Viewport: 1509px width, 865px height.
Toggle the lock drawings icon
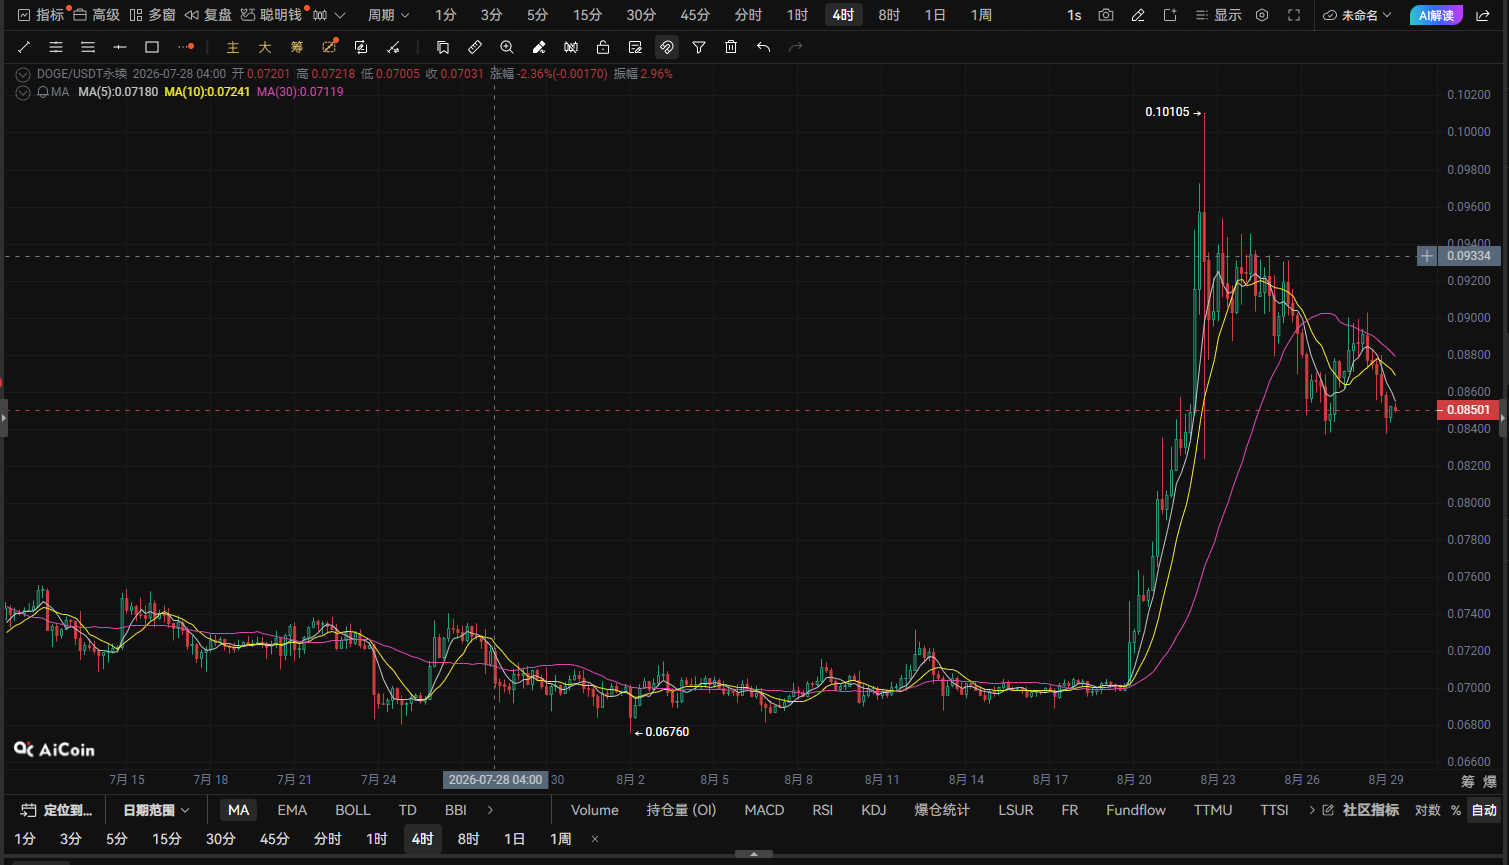click(603, 47)
